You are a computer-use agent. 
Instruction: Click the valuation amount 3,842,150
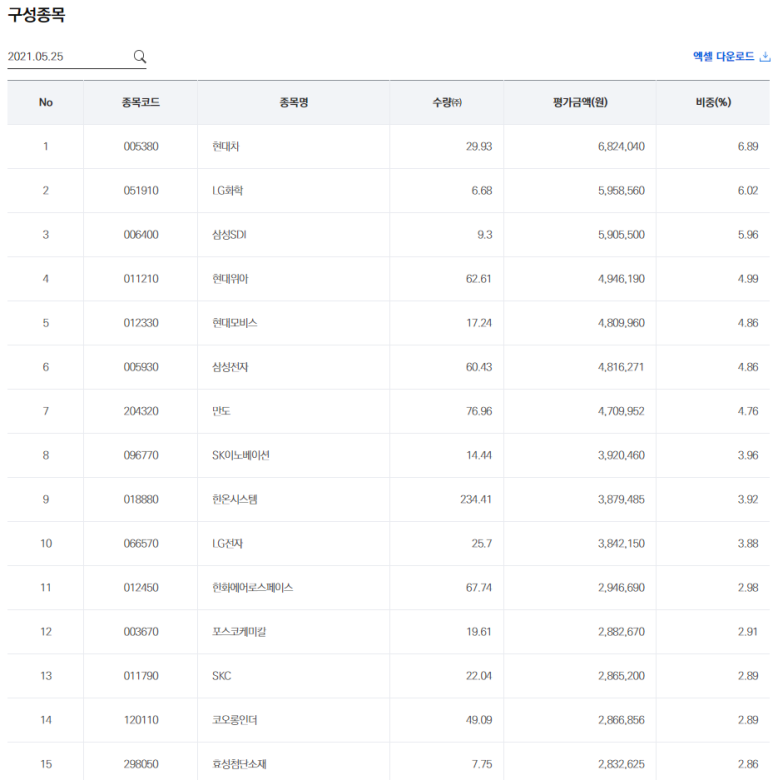point(621,544)
